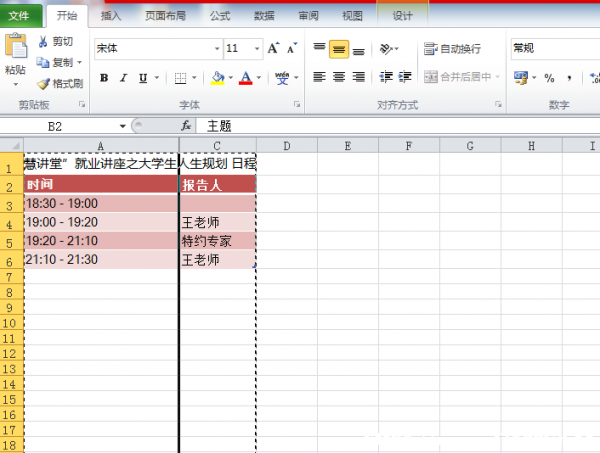Viewport: 600px width, 453px height.
Task: Select top vertical align icon
Action: 320,49
